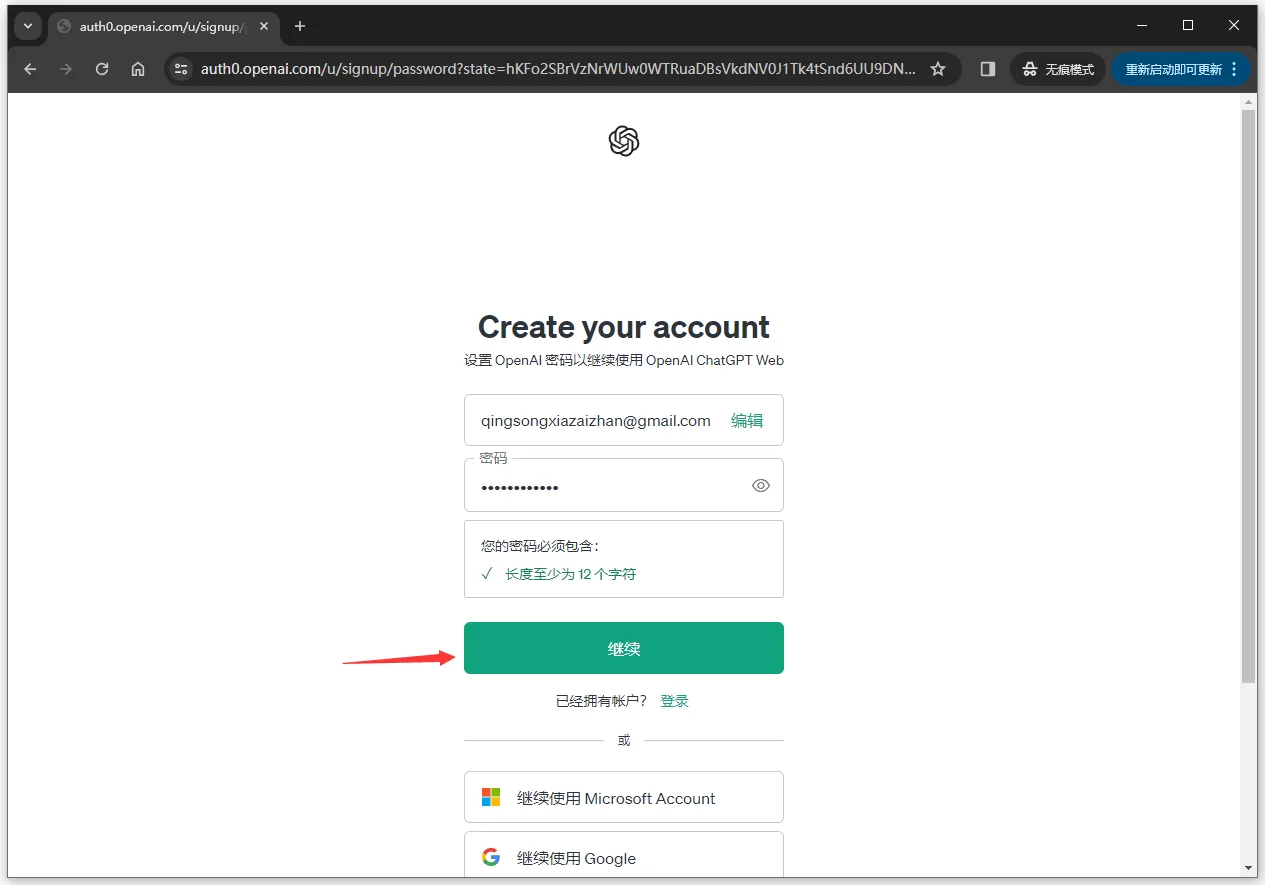Select the auth0.openai.com signup tab
This screenshot has width=1265, height=885.
click(x=166, y=27)
